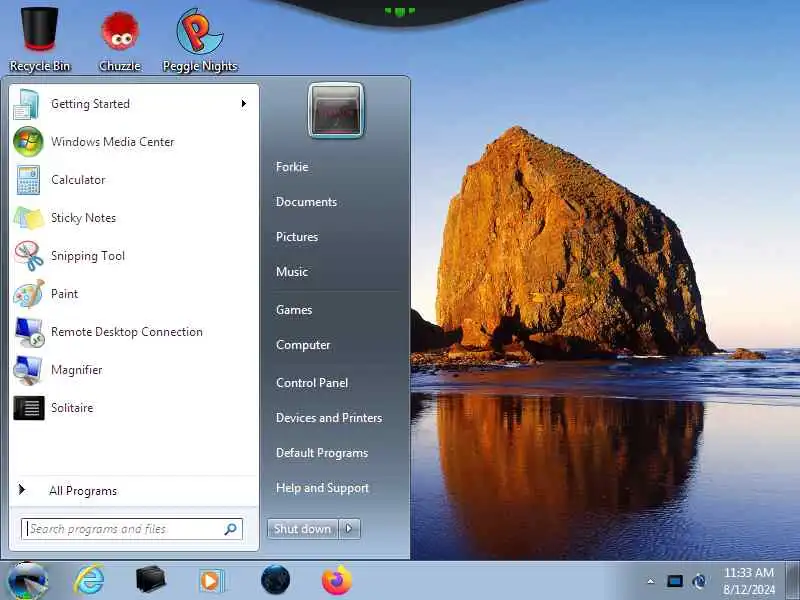Click the Shut down button
The height and width of the screenshot is (600, 800).
[x=302, y=529]
